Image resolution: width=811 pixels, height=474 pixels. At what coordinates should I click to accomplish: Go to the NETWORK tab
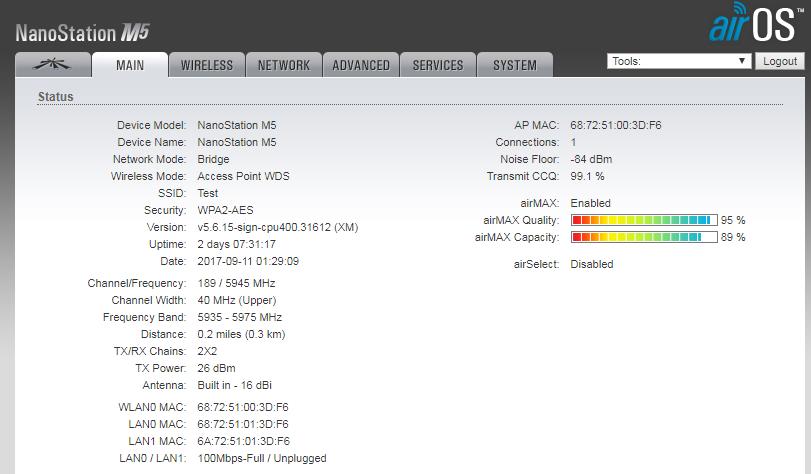[283, 65]
